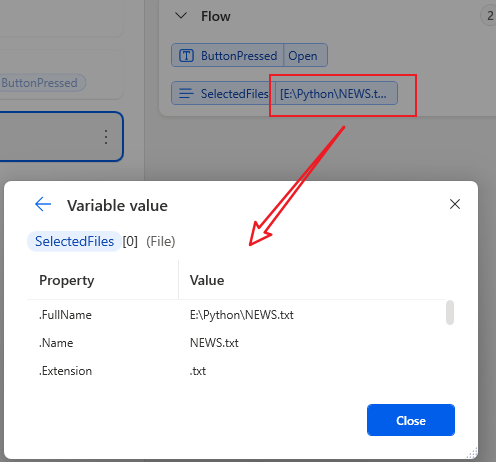
Task: Click the SelectedFiles list variable icon
Action: (186, 93)
